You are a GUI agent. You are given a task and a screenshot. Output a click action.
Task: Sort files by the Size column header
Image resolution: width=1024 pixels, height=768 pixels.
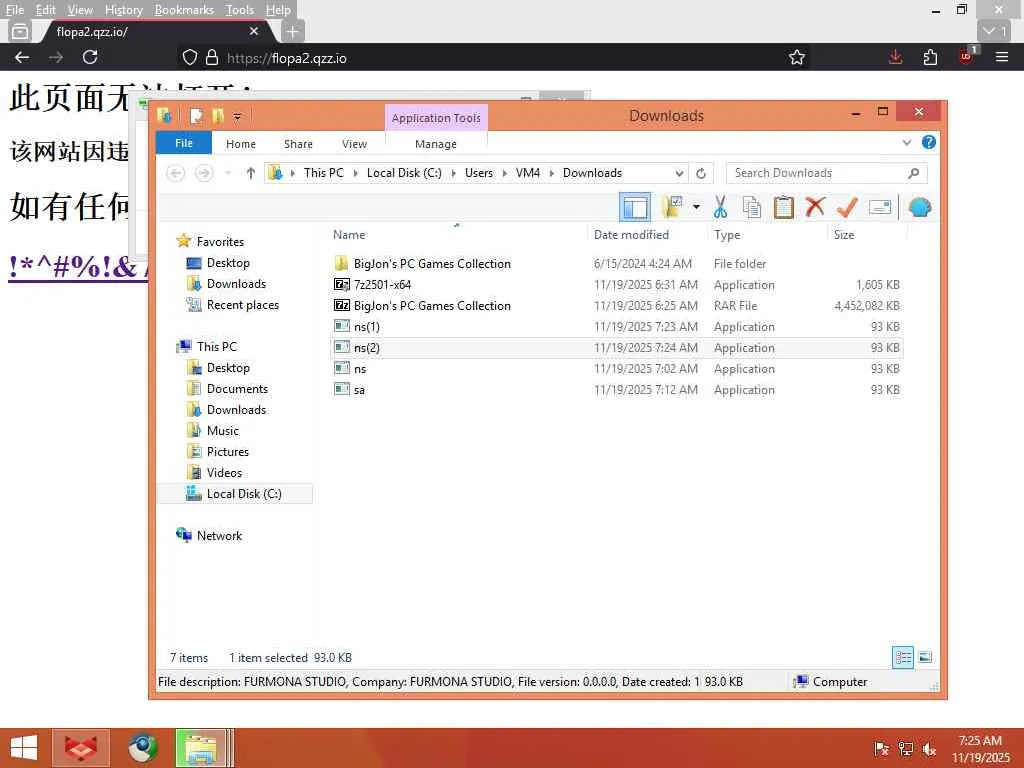tap(867, 234)
